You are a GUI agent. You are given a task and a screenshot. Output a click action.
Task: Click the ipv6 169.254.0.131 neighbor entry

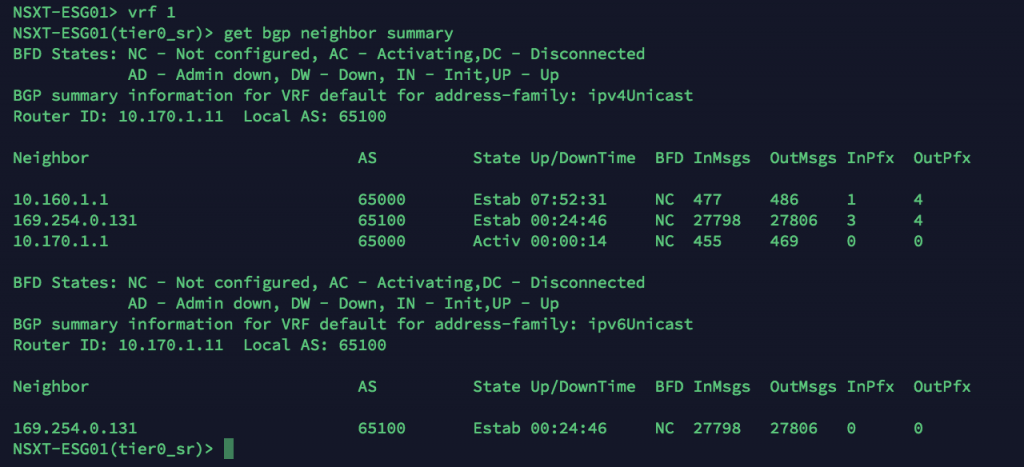(74, 428)
